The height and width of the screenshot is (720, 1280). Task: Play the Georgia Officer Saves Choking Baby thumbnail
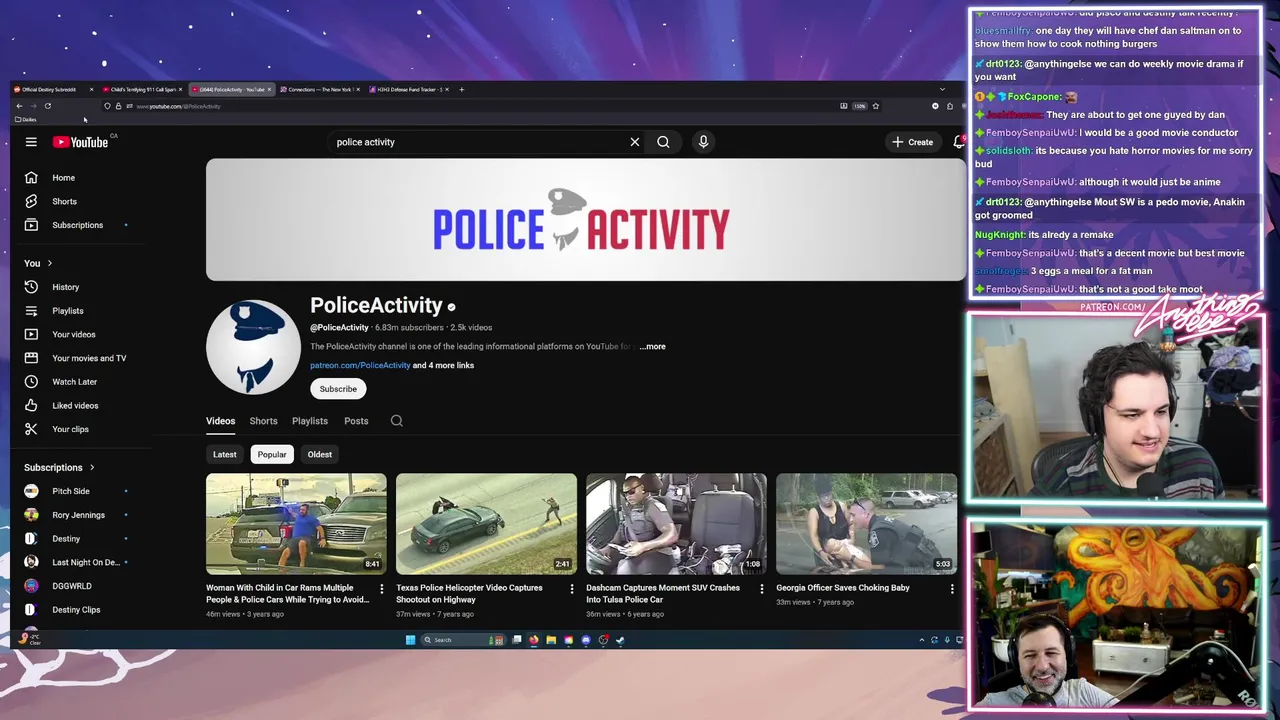[x=866, y=523]
